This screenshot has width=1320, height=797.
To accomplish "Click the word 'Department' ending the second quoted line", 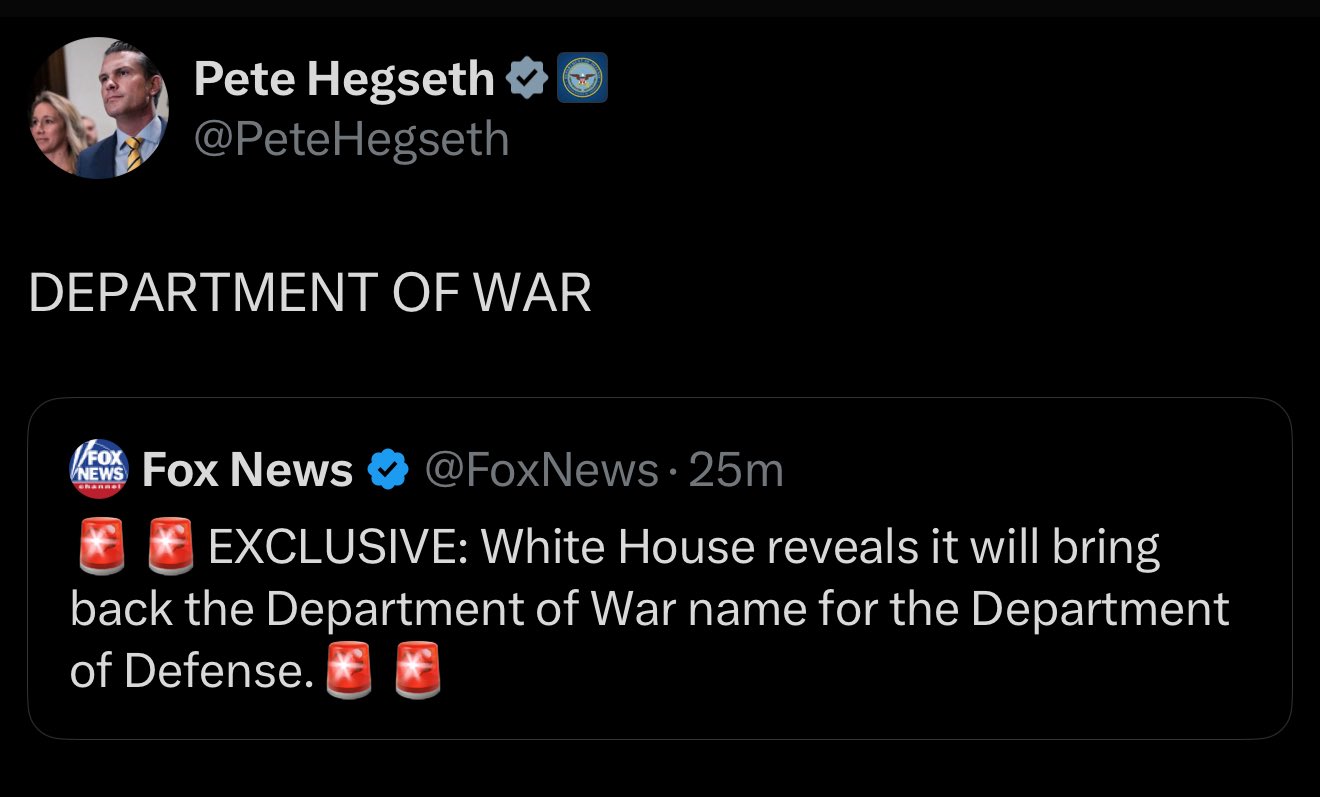I will pyautogui.click(x=1100, y=610).
